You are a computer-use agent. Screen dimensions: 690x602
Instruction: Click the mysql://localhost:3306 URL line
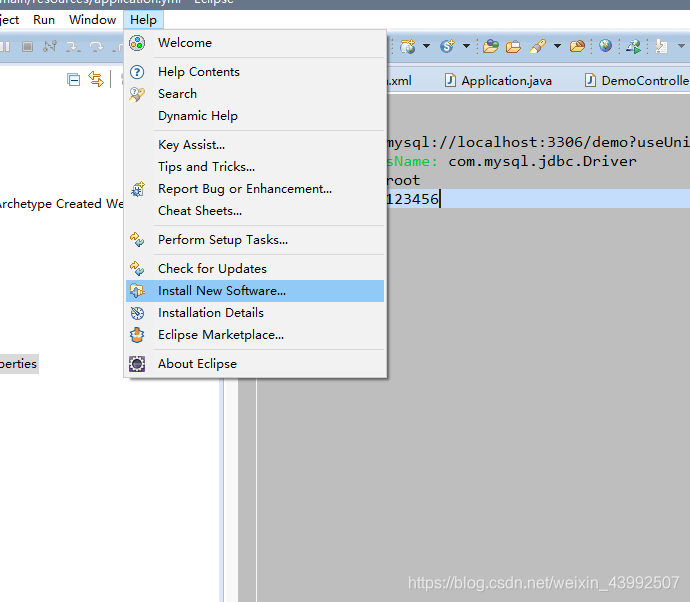coord(538,142)
